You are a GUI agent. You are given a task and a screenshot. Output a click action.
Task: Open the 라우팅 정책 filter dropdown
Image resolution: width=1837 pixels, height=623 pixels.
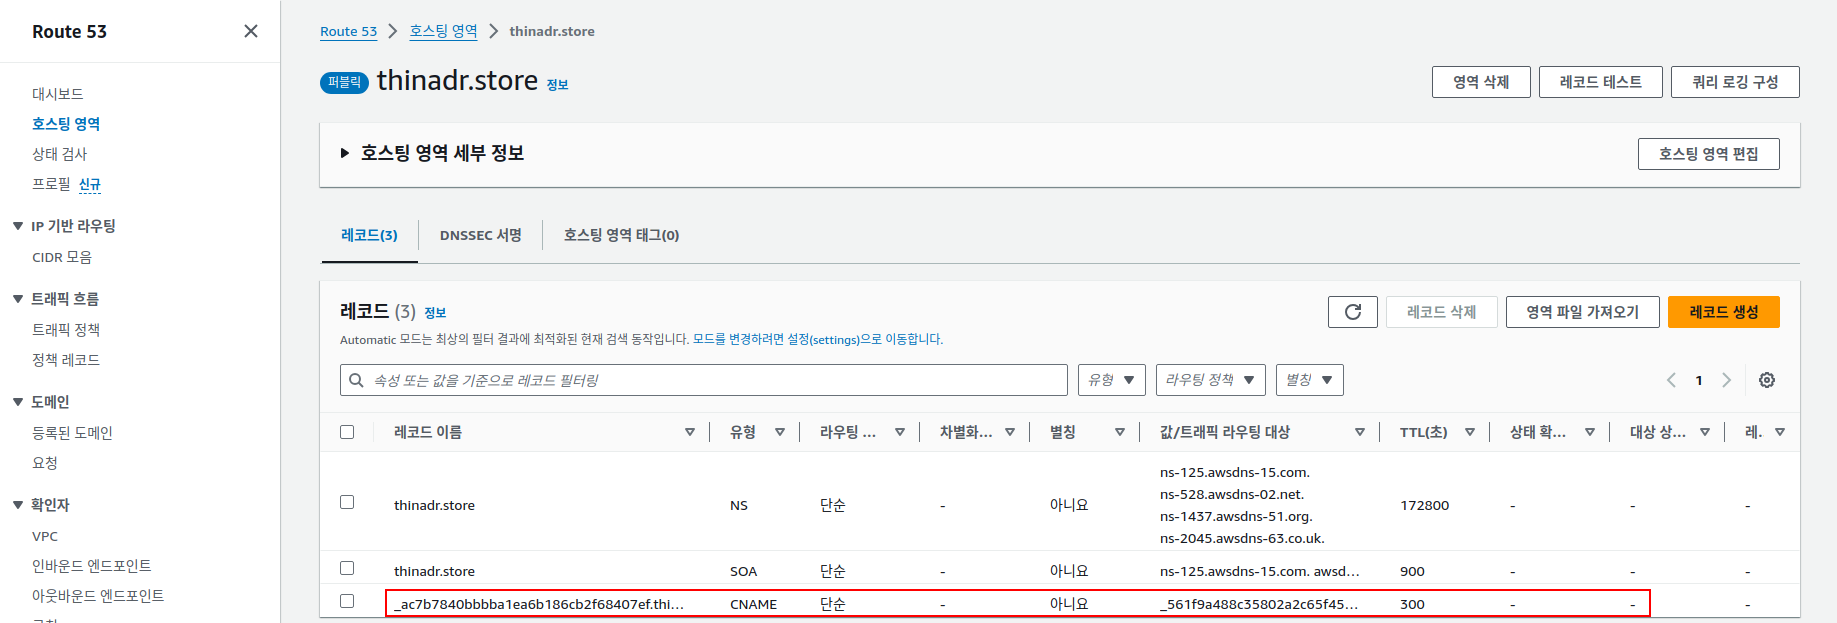[x=1211, y=380]
